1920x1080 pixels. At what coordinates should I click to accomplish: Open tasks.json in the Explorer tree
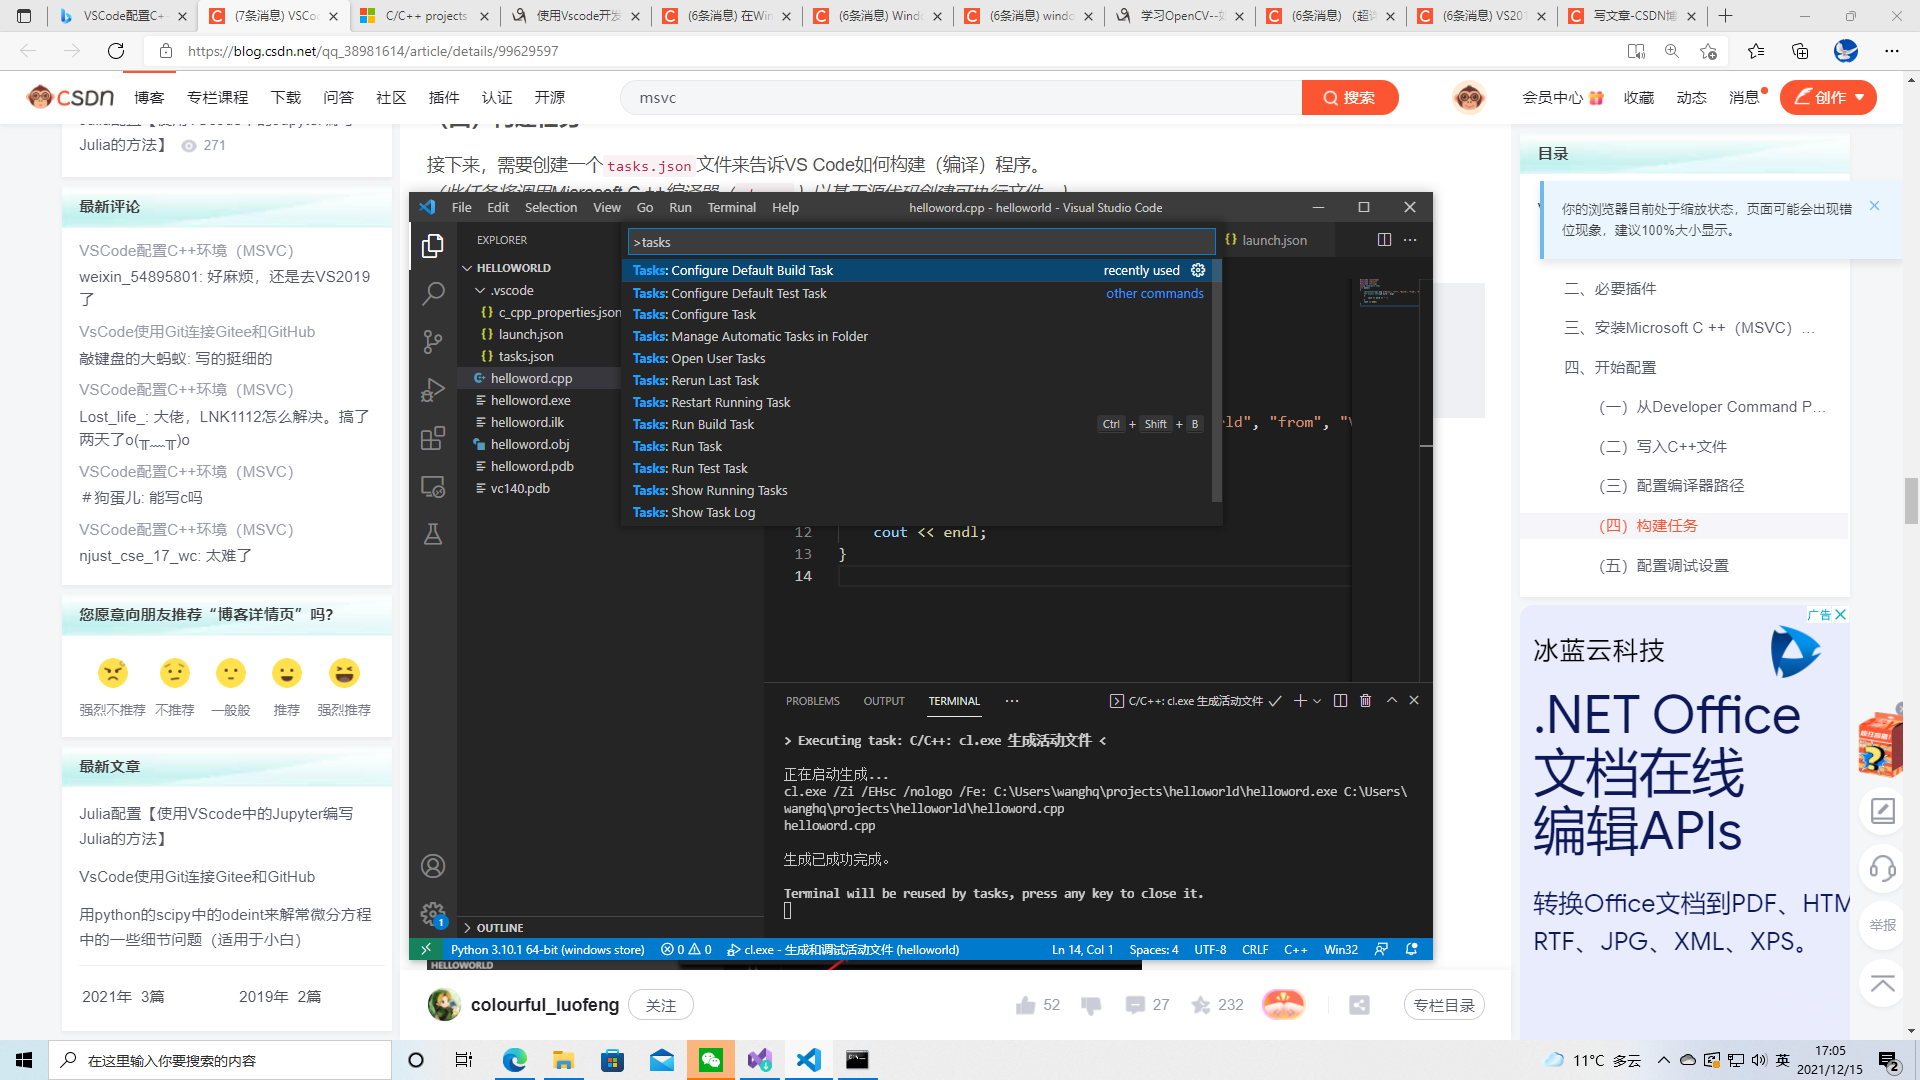pos(526,356)
